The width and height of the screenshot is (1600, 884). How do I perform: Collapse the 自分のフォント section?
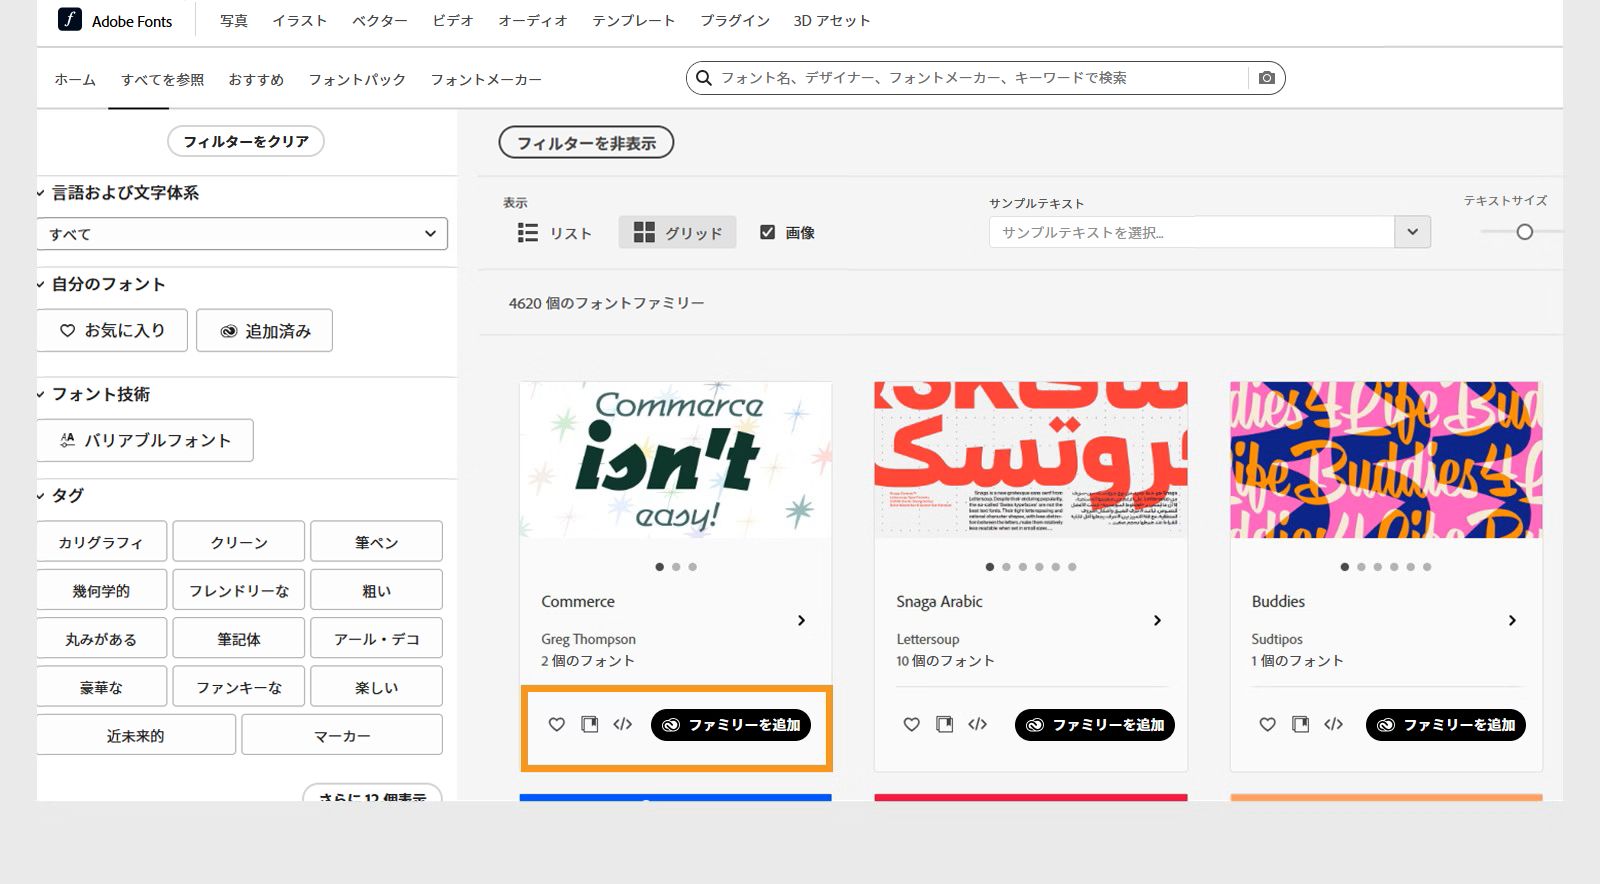pos(41,284)
